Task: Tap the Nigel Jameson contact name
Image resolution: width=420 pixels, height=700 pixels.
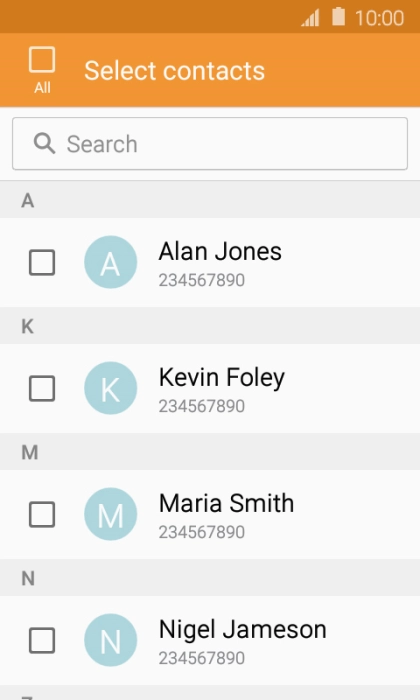Action: point(242,630)
